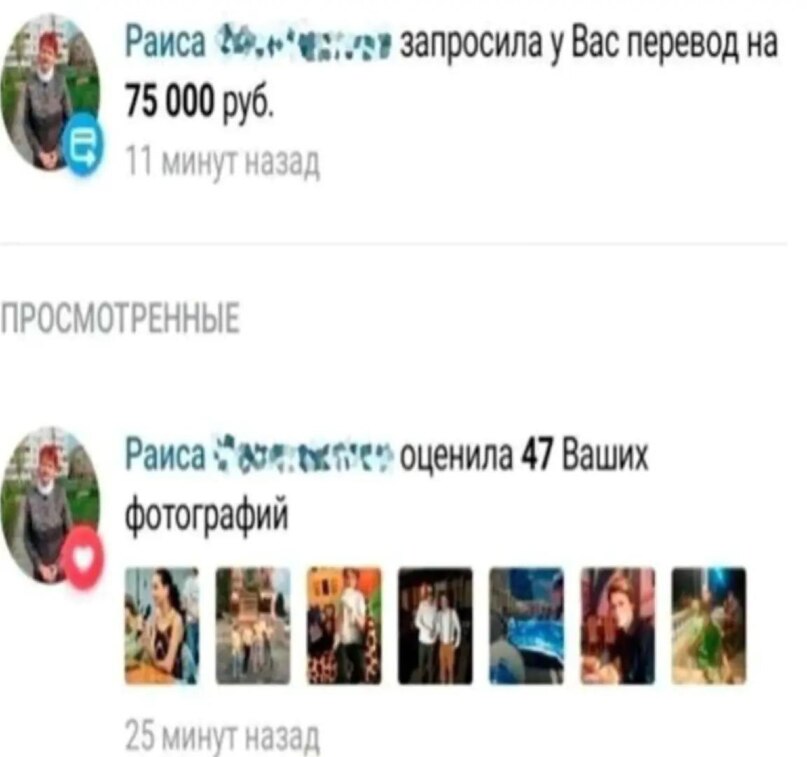The image size is (807, 757).
Task: Click the '11 минут назад' timestamp
Action: [x=223, y=162]
